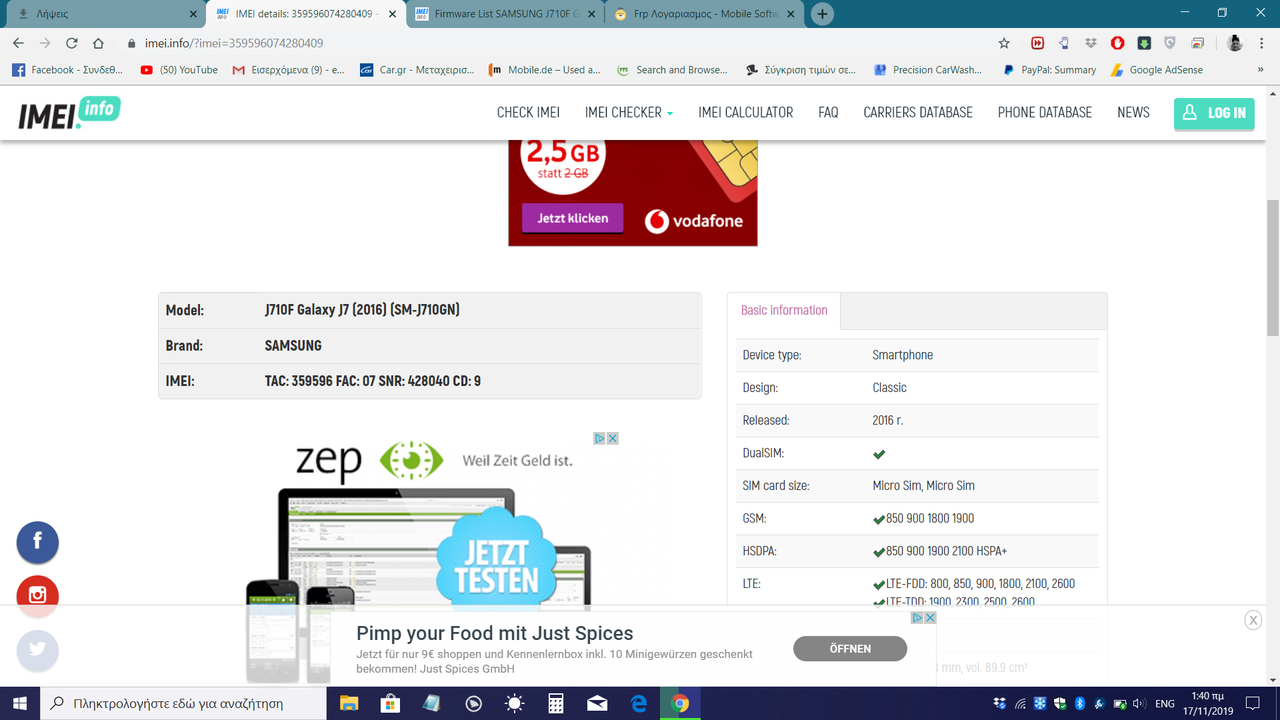Open Facebook share floating button
1280x720 pixels.
pyautogui.click(x=38, y=542)
